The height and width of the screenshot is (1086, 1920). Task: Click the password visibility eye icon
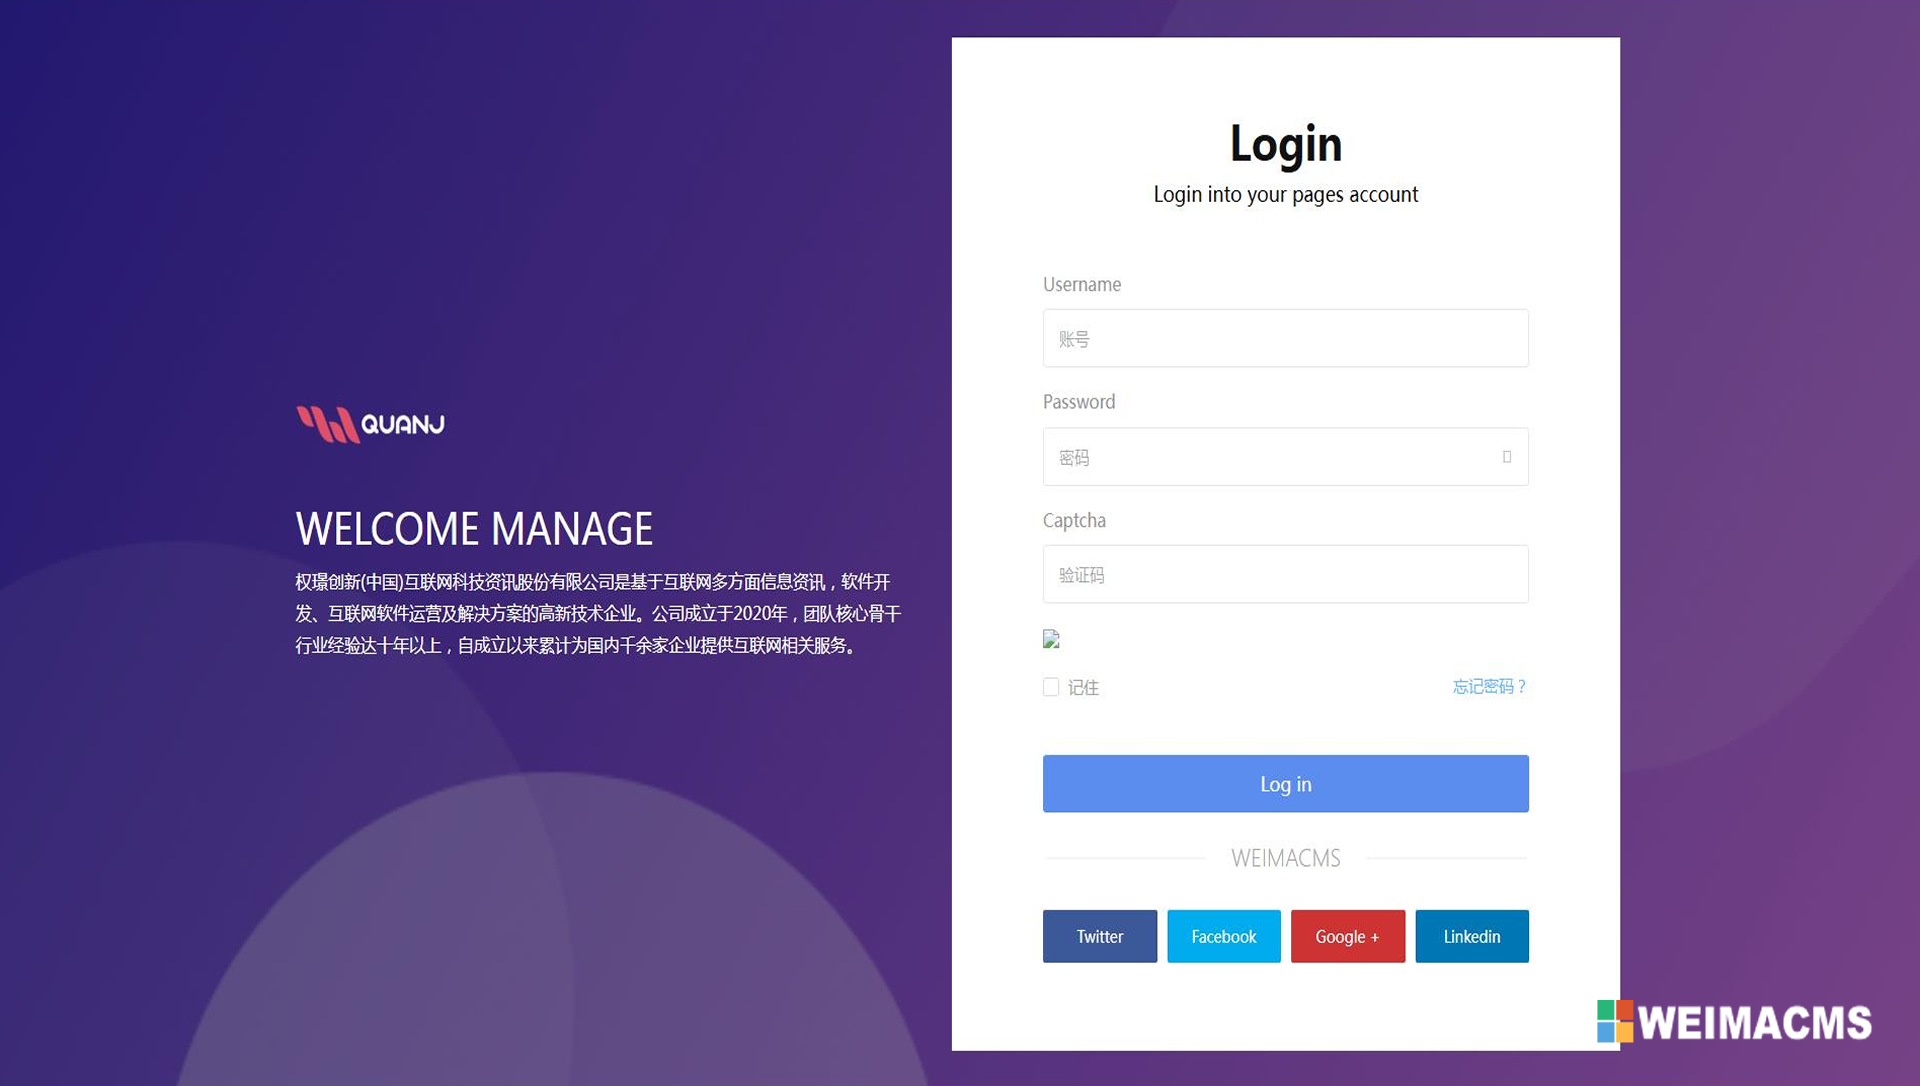(x=1506, y=457)
